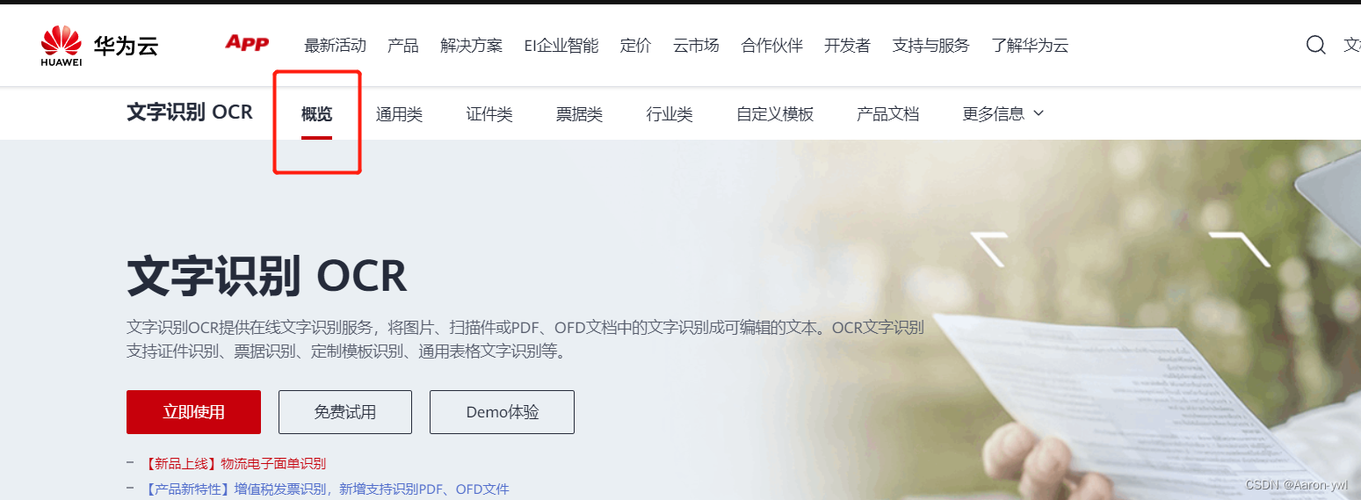The width and height of the screenshot is (1361, 500).
Task: Click the large 文字识别 OCR heading
Action: tap(267, 276)
